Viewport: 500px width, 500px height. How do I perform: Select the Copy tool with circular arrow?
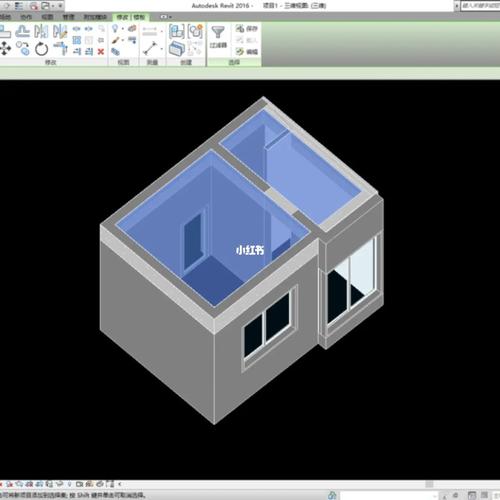pyautogui.click(x=23, y=48)
